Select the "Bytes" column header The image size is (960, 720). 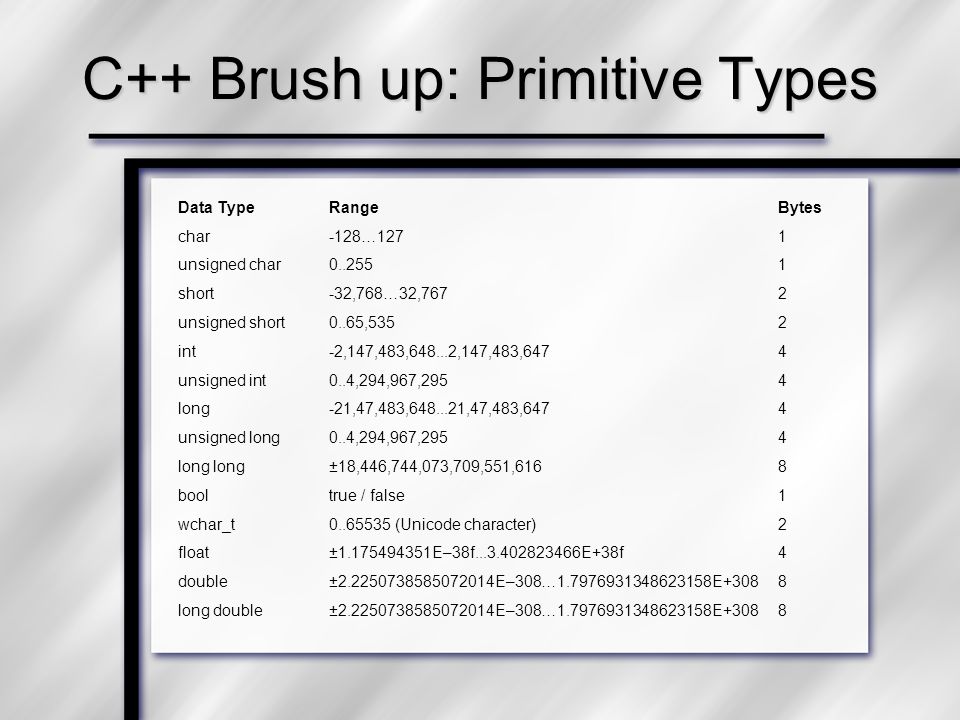799,208
